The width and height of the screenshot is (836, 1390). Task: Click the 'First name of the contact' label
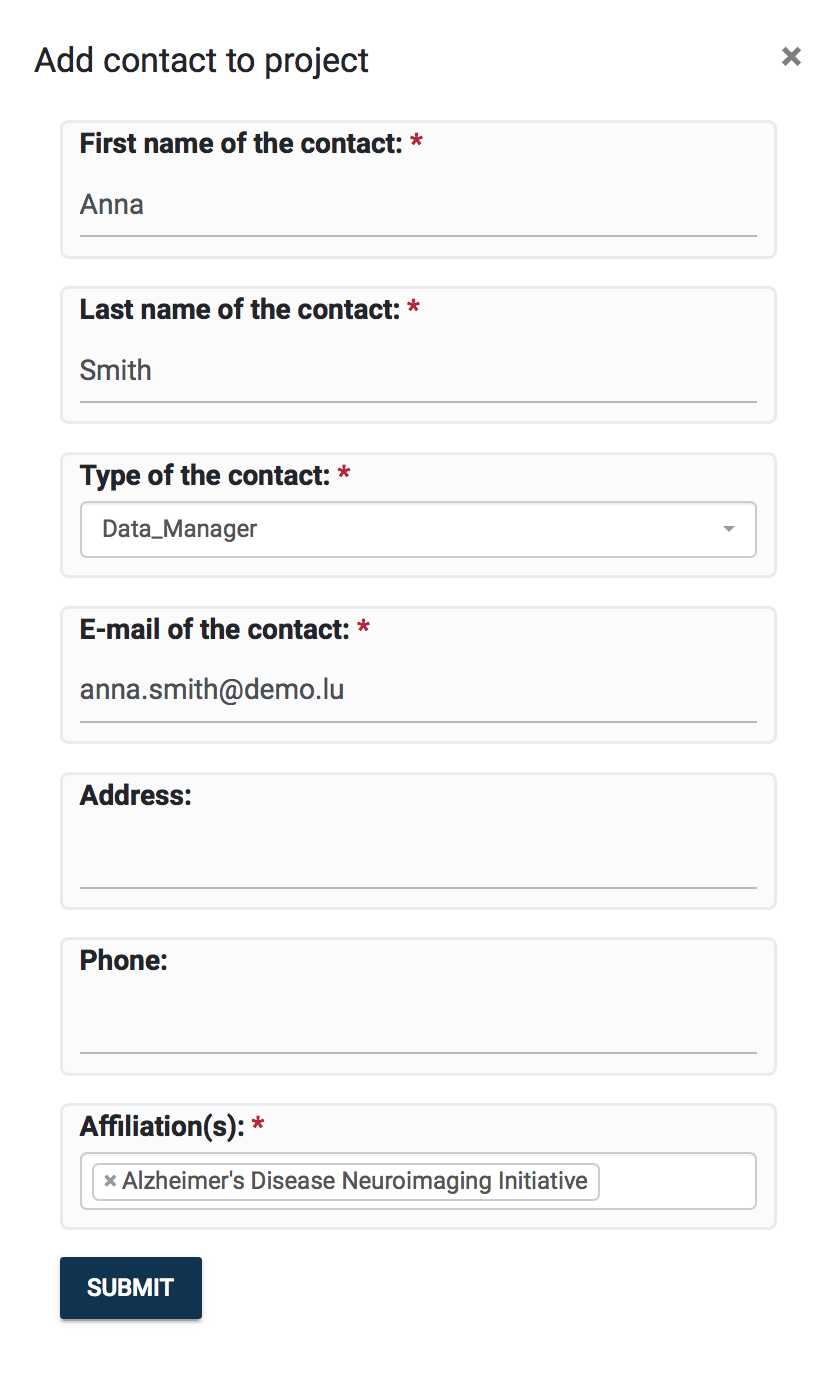point(240,144)
